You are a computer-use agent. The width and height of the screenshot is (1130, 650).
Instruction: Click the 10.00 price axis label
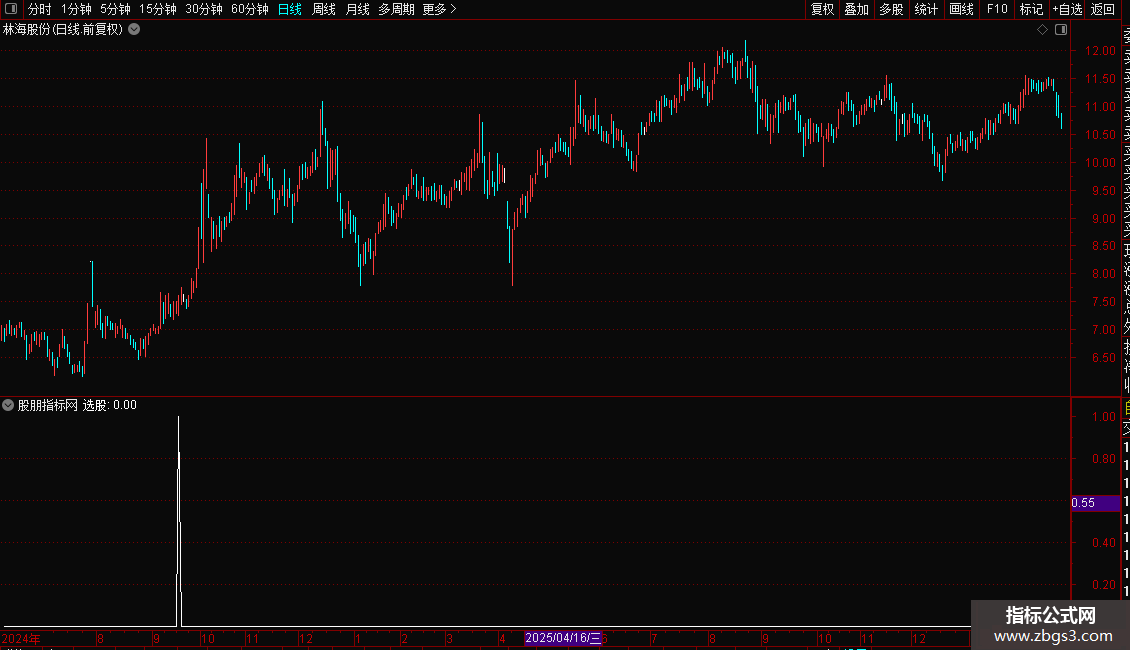click(x=1100, y=162)
